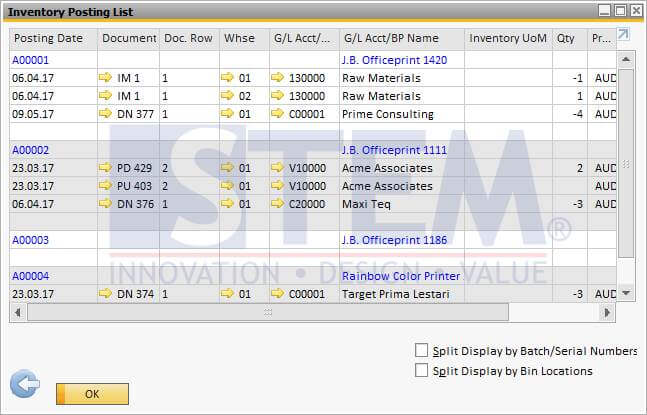Click the Inventory UoM column header
Image resolution: width=647 pixels, height=415 pixels.
(x=508, y=38)
